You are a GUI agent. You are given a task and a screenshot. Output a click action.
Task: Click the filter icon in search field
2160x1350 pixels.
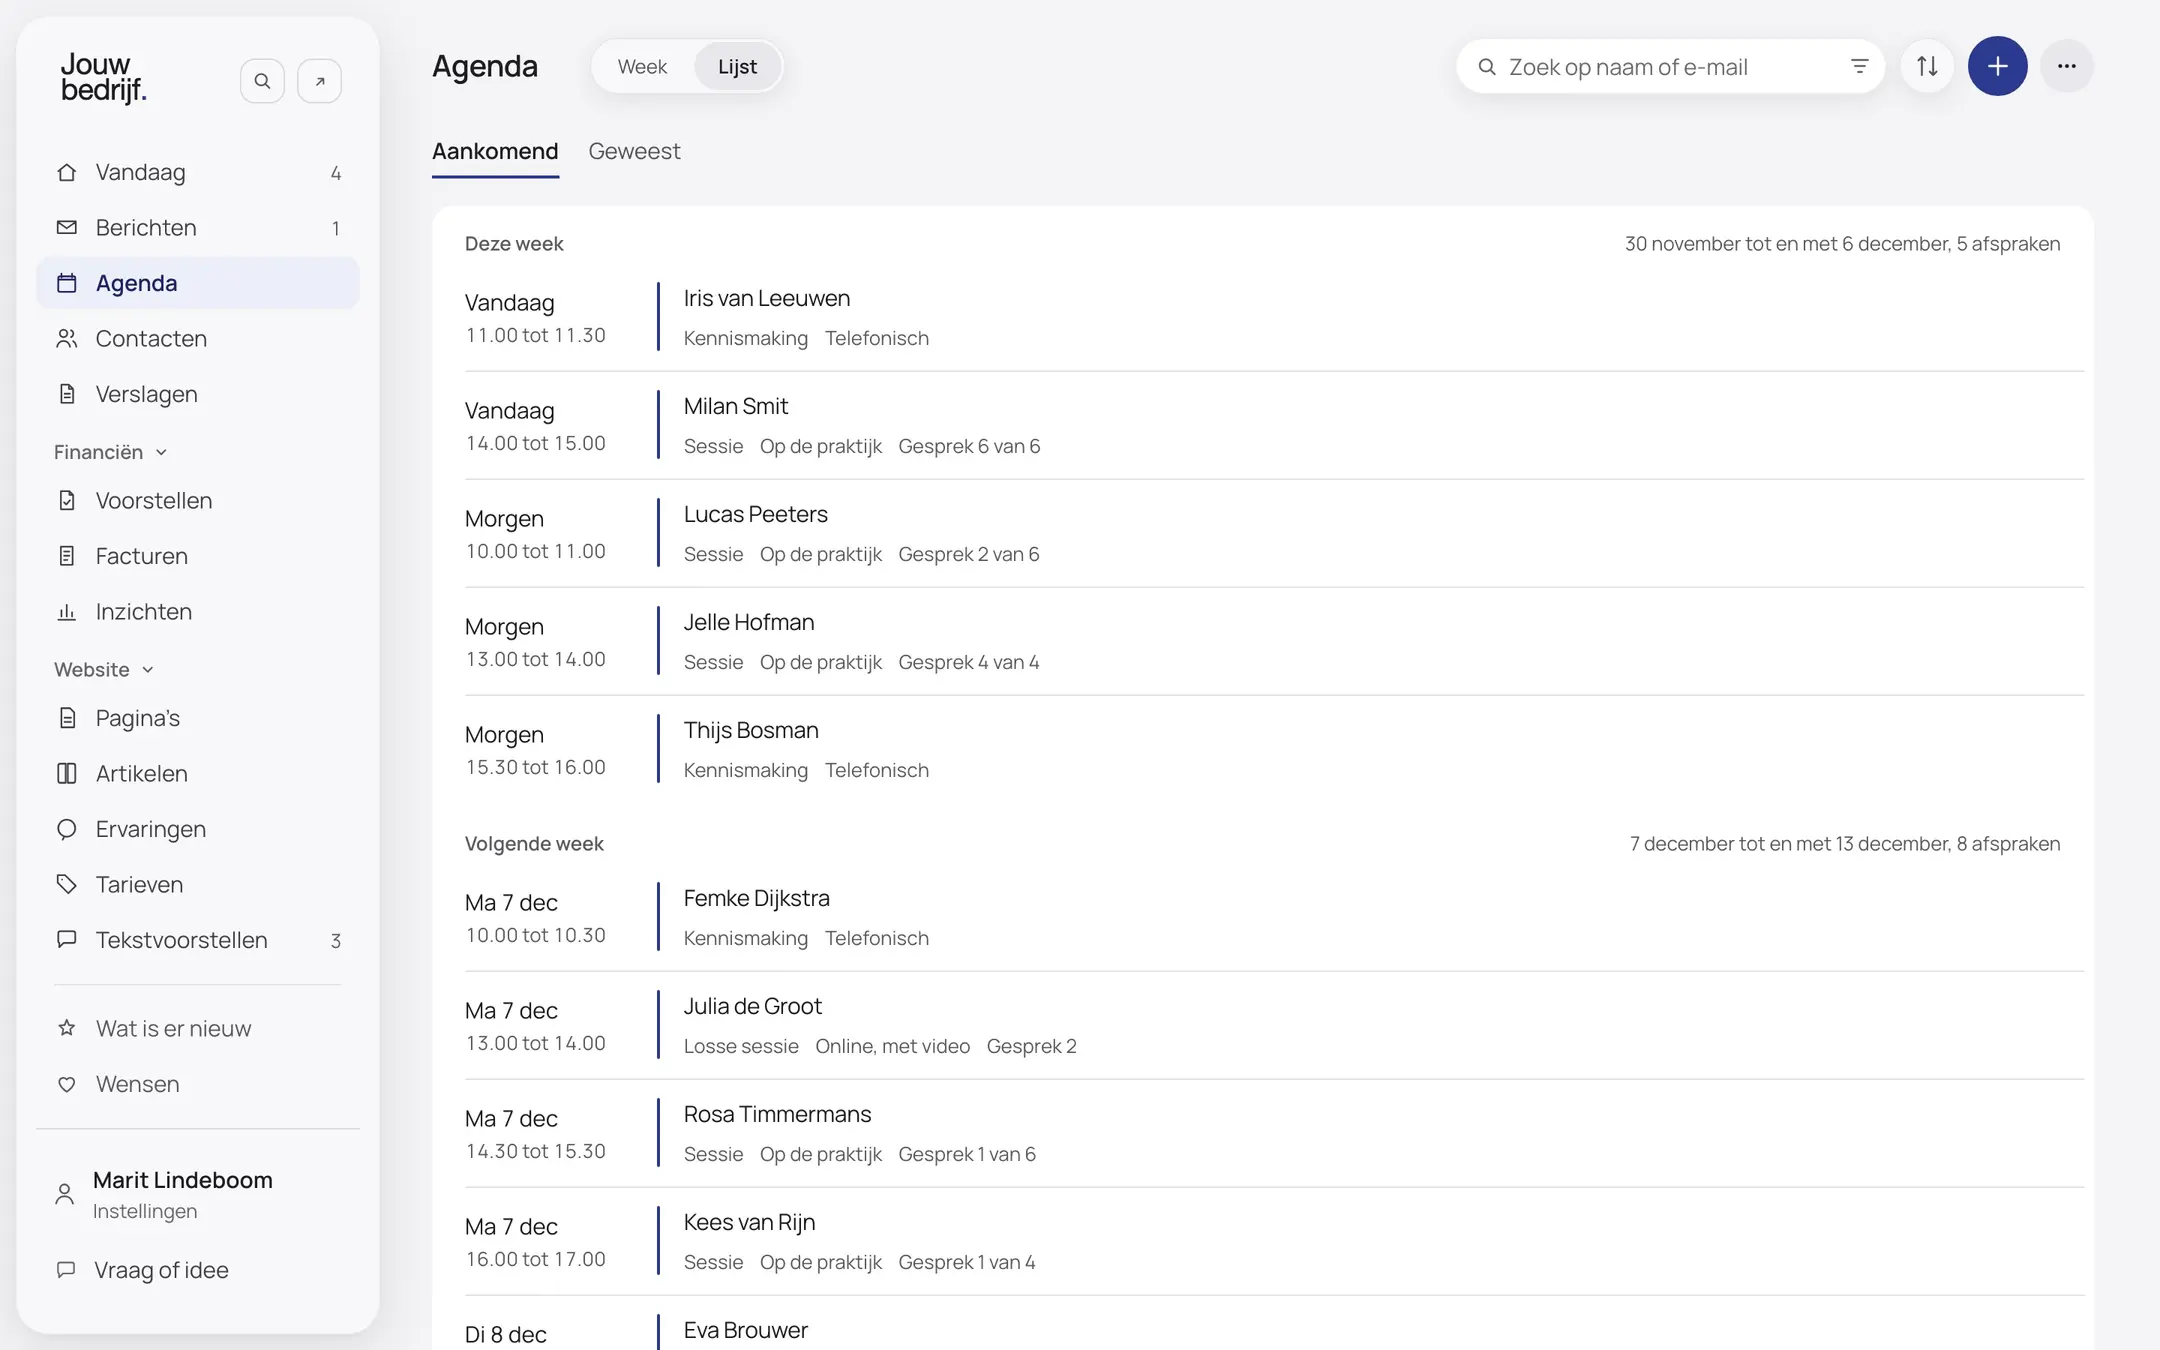tap(1859, 66)
